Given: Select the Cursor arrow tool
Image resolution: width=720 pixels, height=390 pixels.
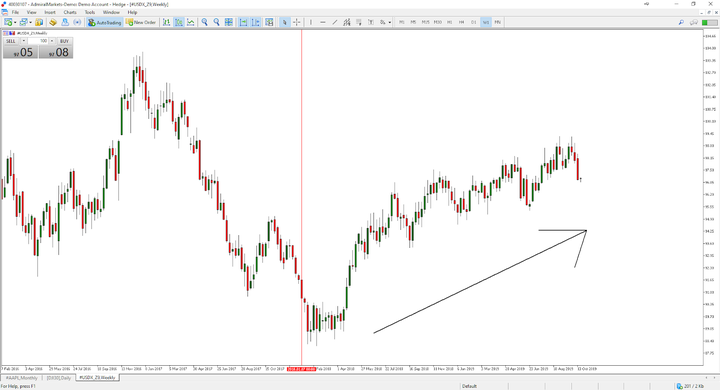Looking at the screenshot, I should pos(285,22).
